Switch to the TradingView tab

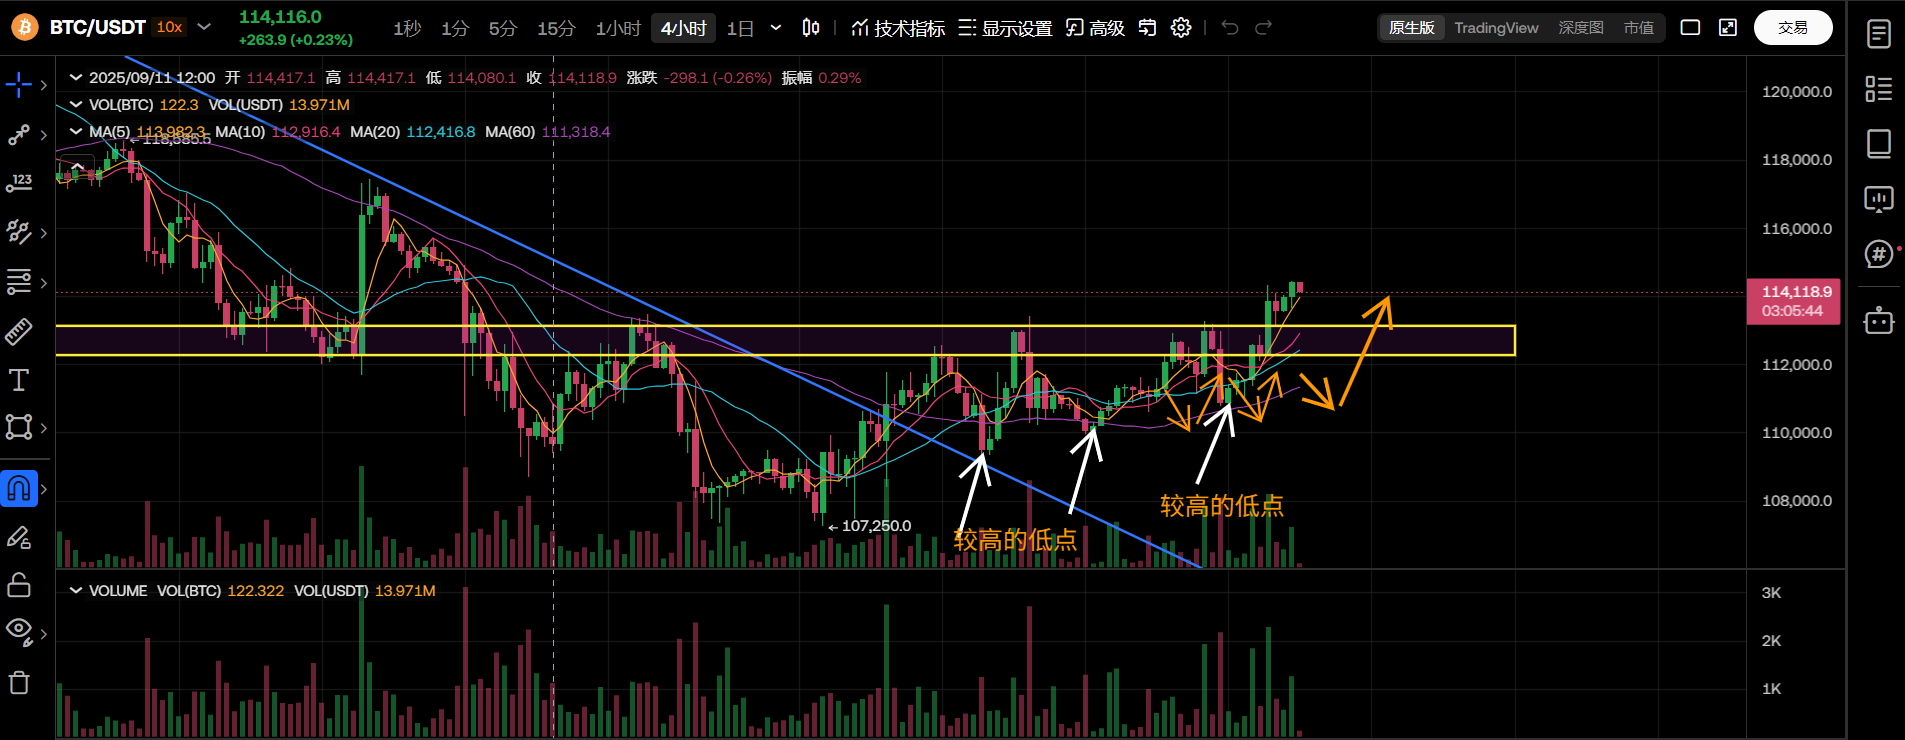click(1496, 28)
